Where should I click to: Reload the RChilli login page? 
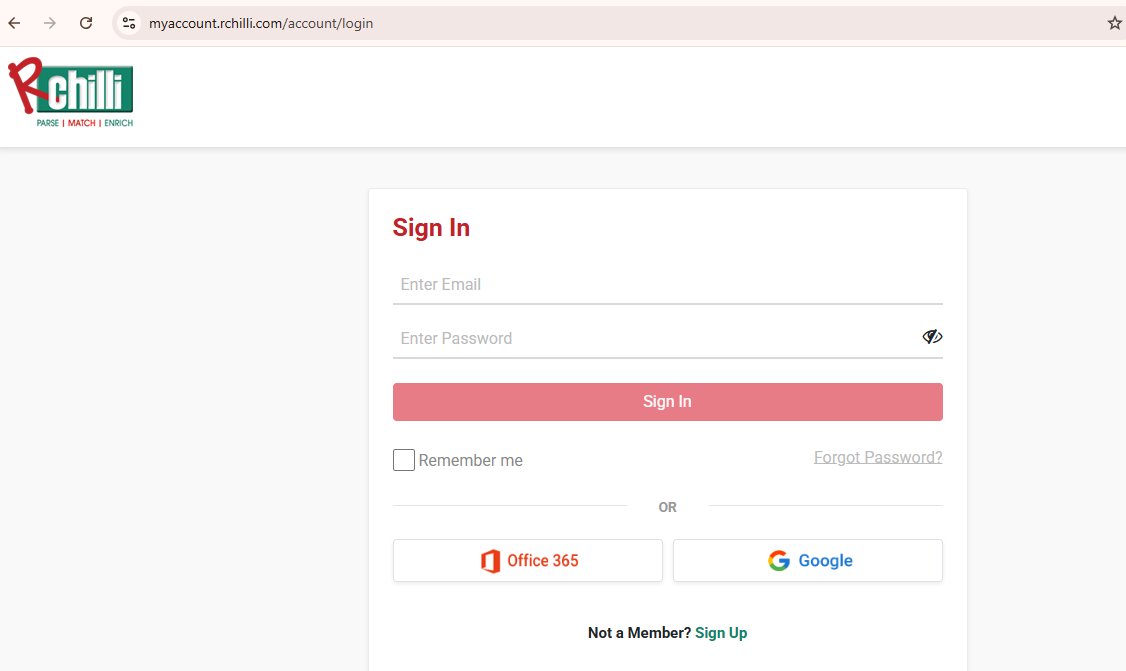pos(86,23)
